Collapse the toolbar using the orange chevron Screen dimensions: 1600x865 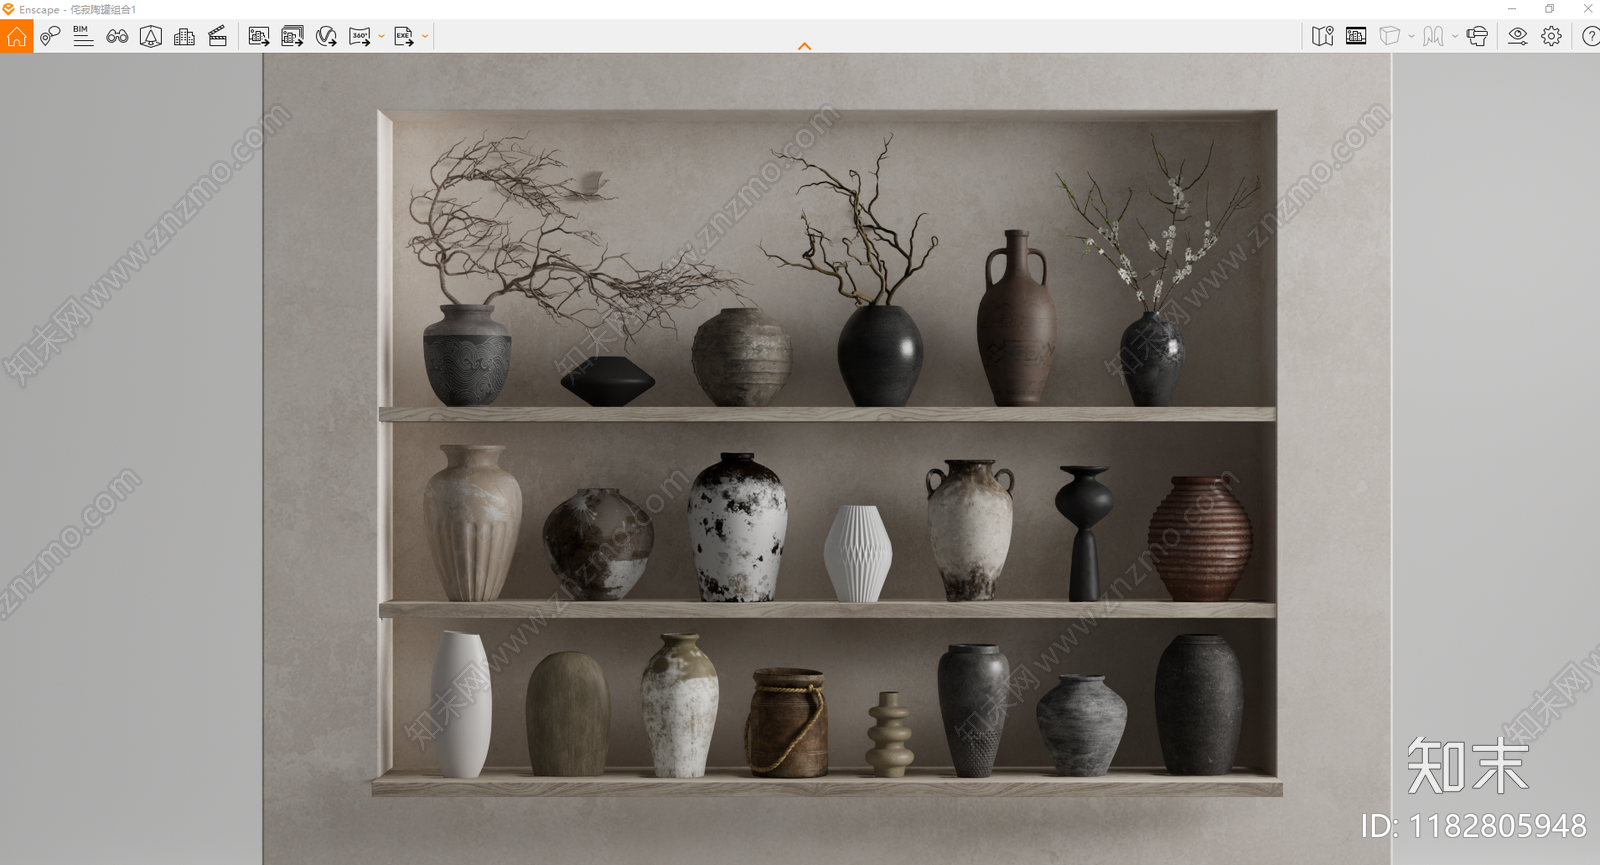coord(805,46)
